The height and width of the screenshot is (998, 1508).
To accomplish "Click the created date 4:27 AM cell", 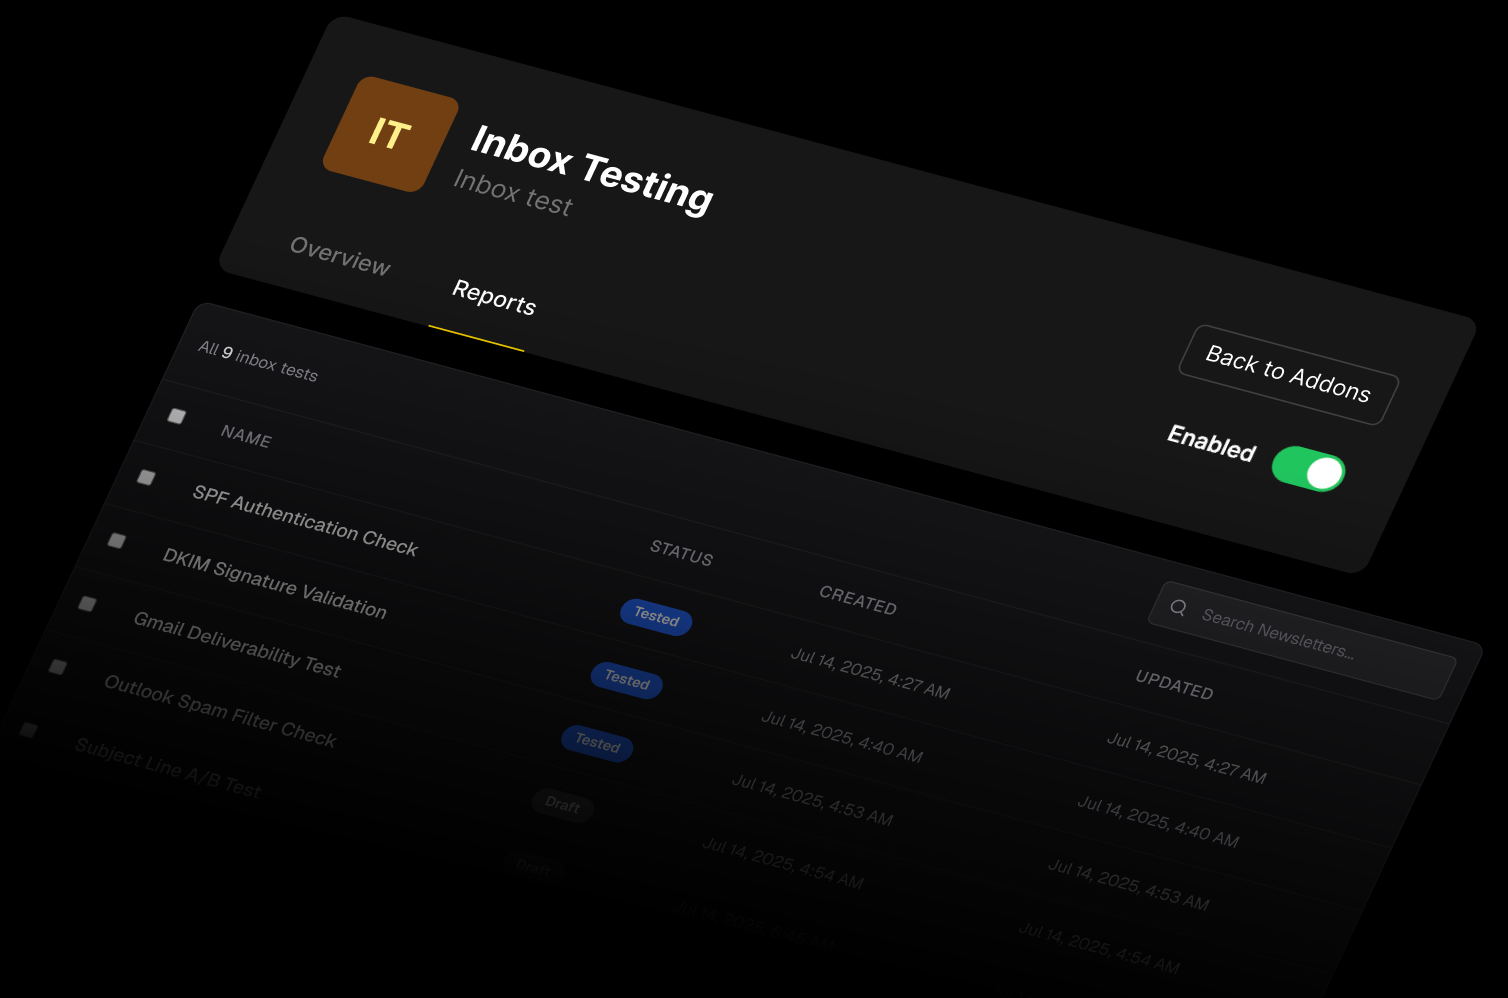I will pos(871,673).
